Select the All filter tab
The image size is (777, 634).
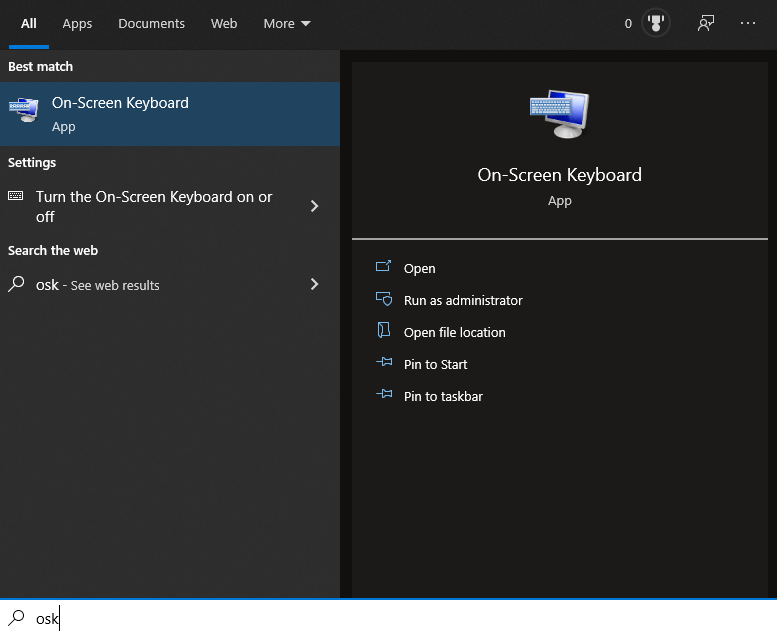29,23
